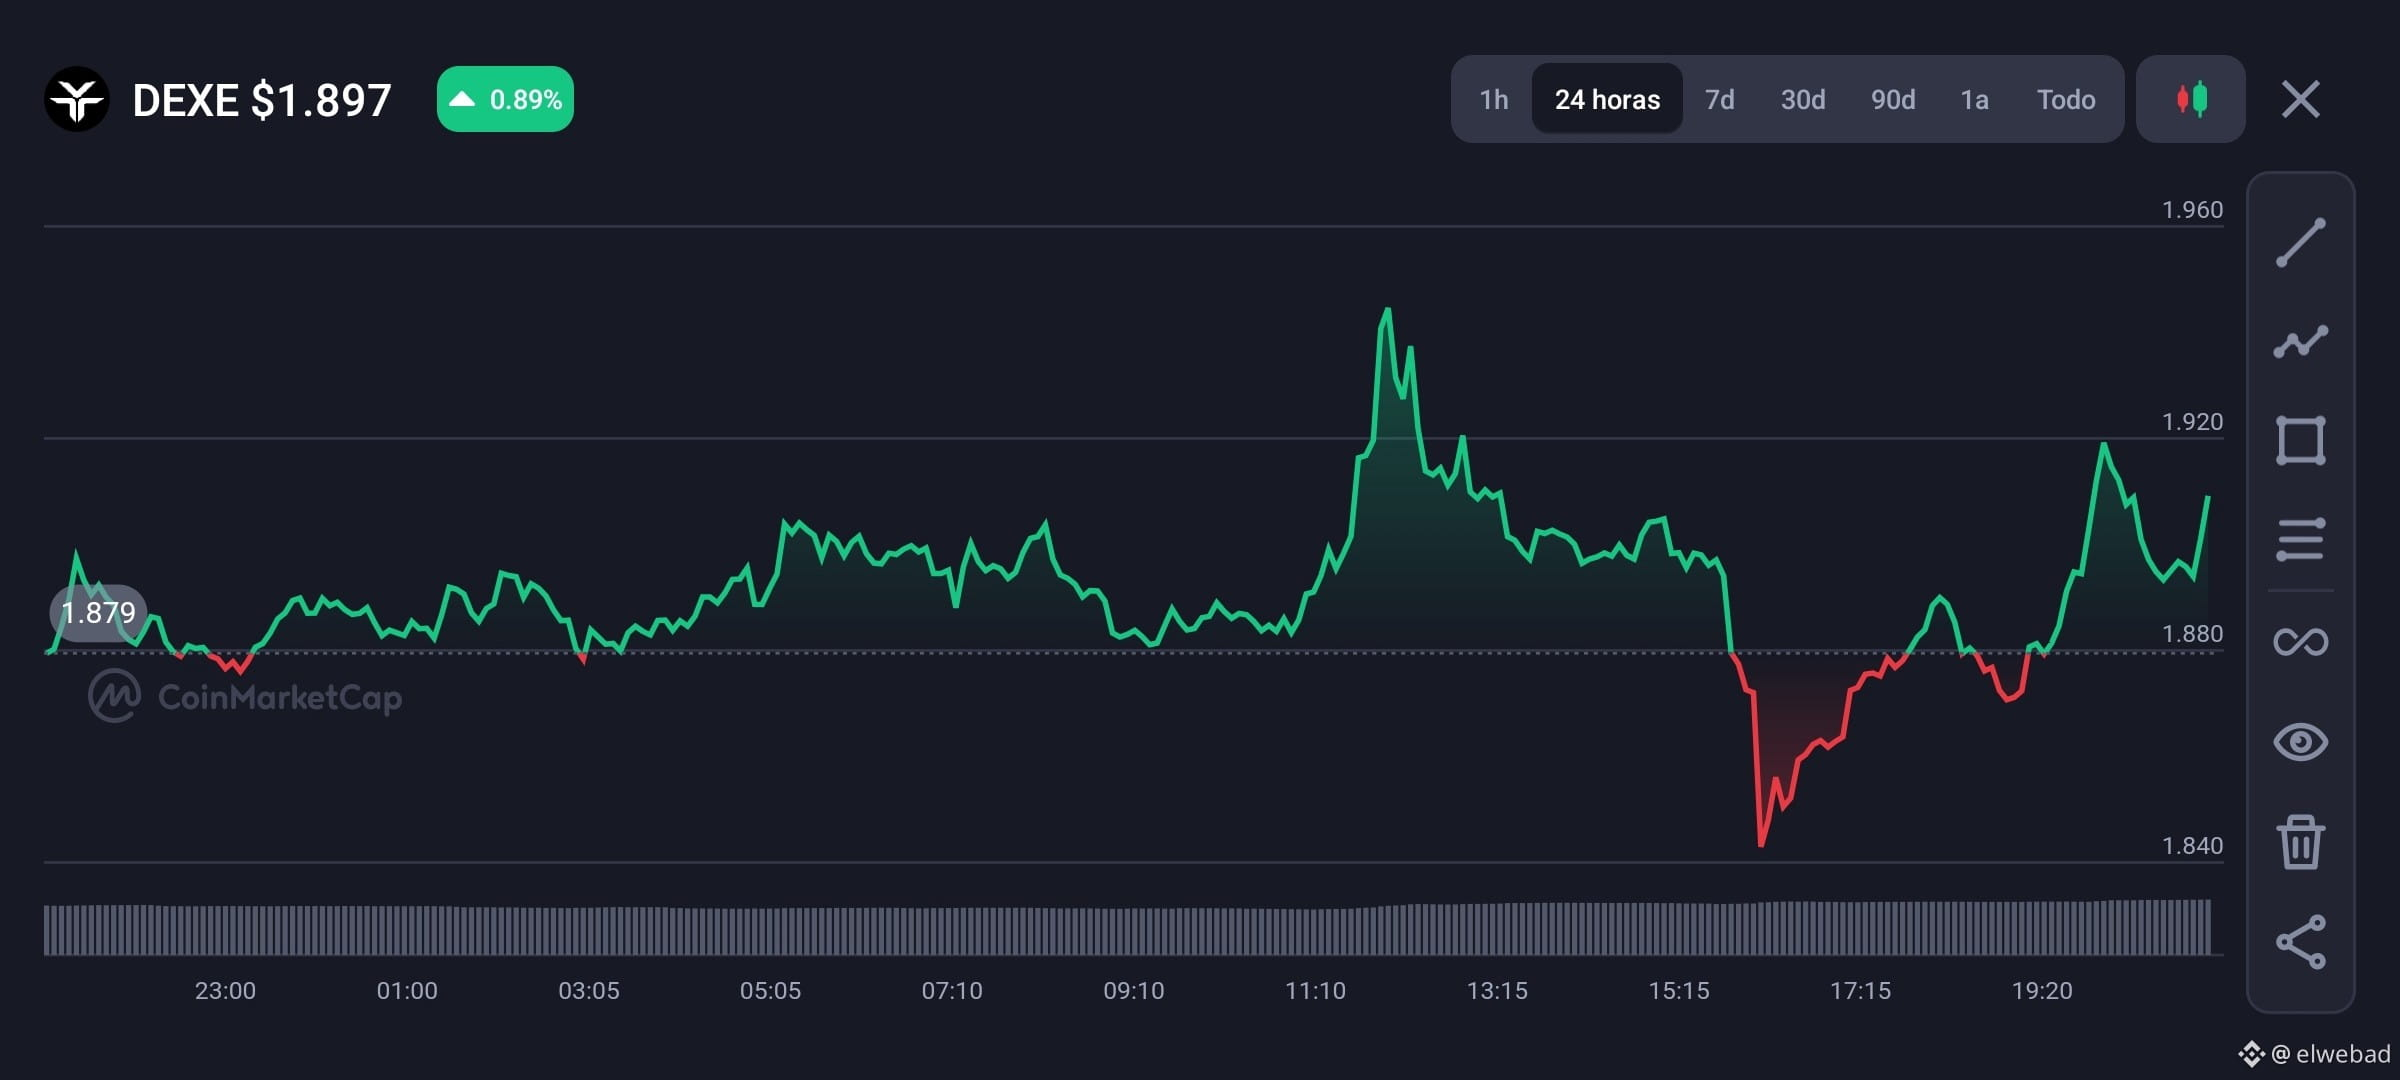Image resolution: width=2400 pixels, height=1080 pixels.
Task: Click the 1.960 price axis label
Action: point(2192,209)
